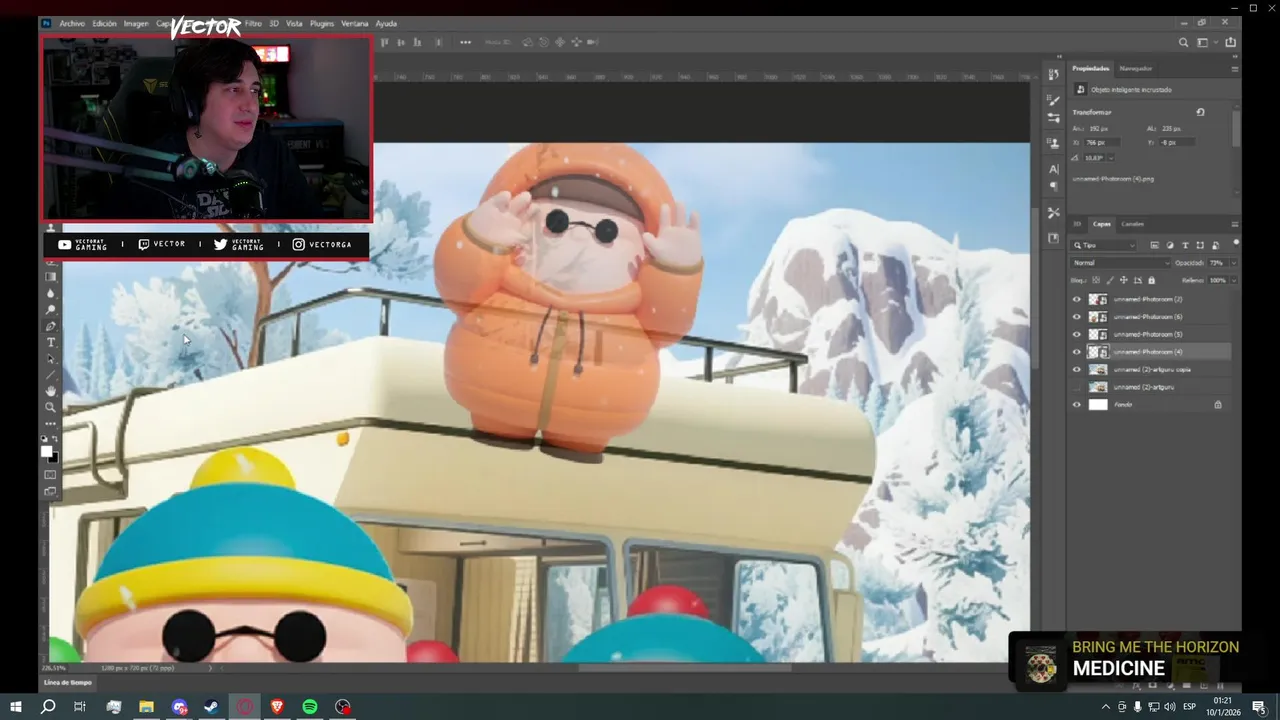Open the layer filter Tipo dropdown

[1104, 245]
